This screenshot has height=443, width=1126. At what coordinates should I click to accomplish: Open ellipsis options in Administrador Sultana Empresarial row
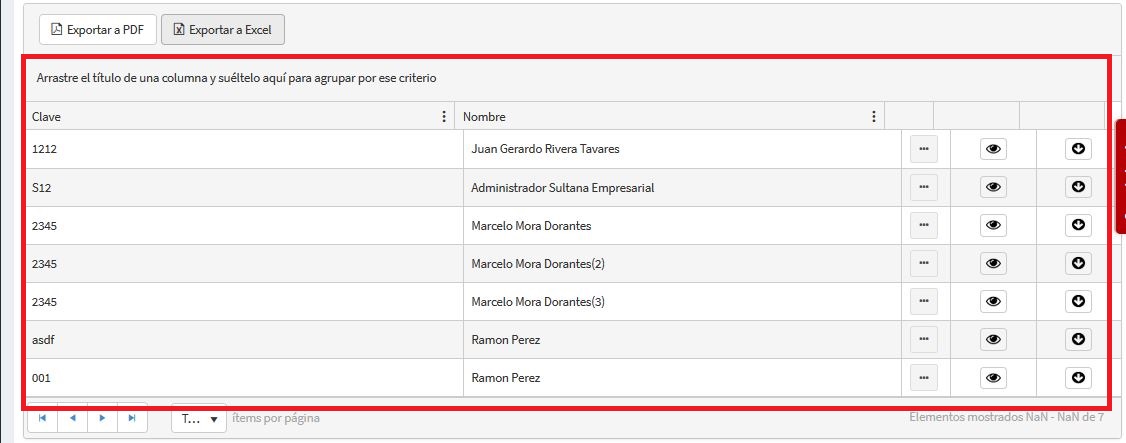click(923, 187)
